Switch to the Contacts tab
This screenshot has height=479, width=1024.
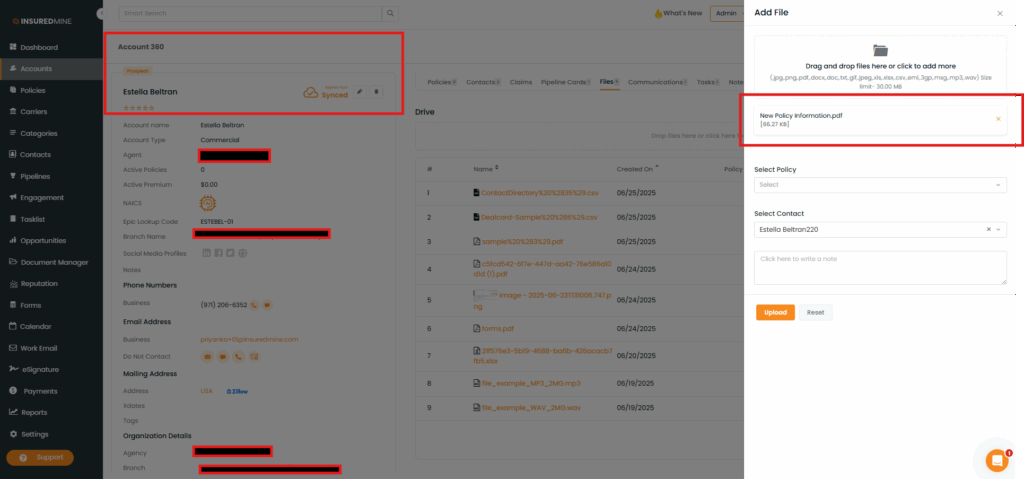[x=483, y=82]
